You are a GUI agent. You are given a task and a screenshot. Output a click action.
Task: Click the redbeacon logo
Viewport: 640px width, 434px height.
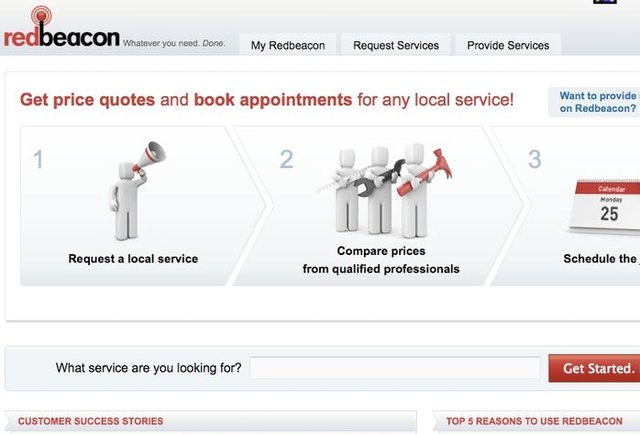62,28
